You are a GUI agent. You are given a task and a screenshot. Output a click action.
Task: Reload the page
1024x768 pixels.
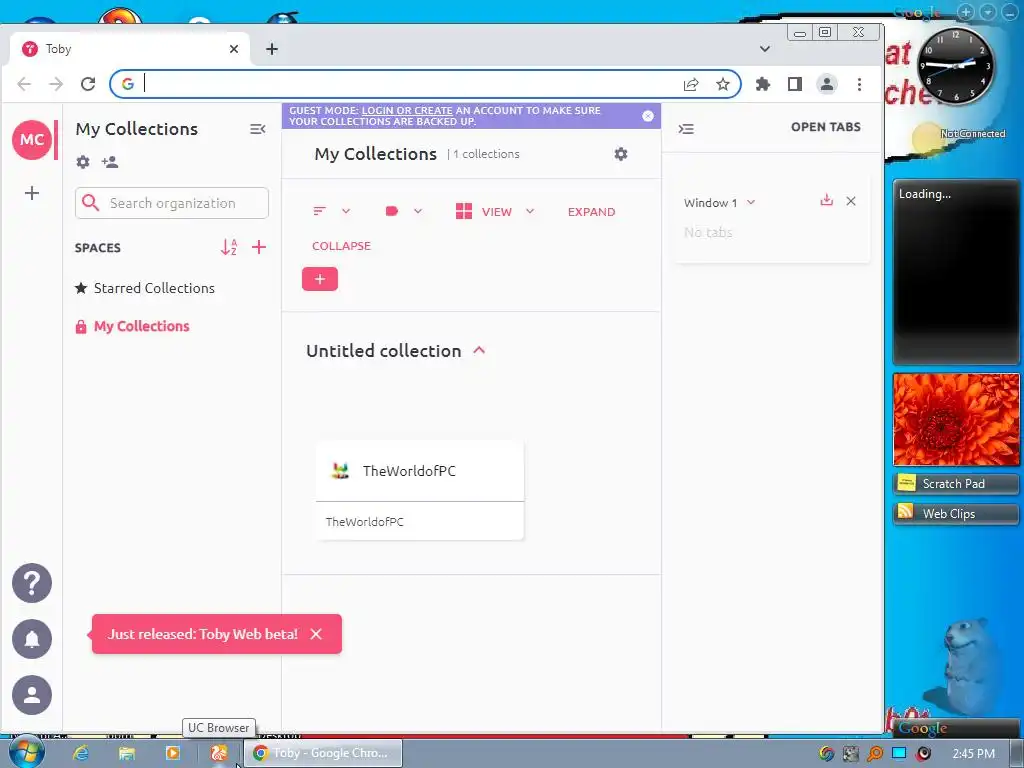point(88,84)
